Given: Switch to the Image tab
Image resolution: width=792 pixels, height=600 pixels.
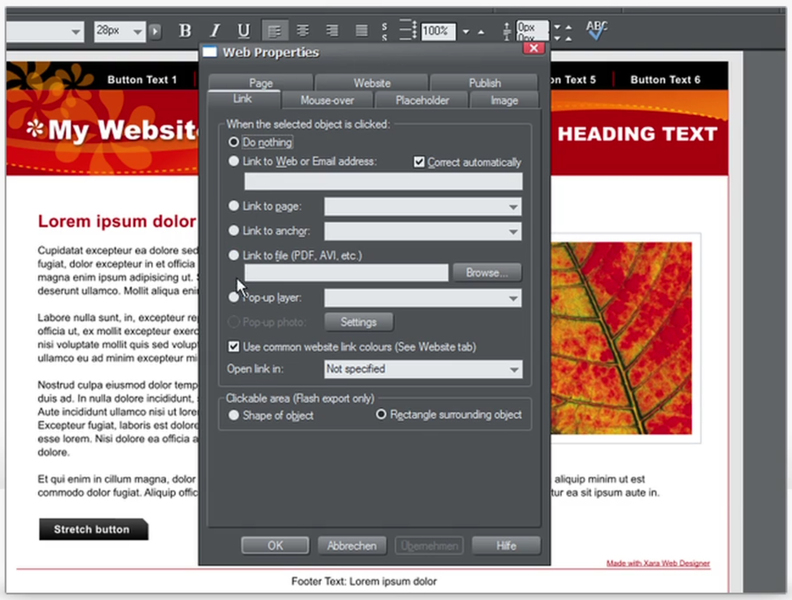Looking at the screenshot, I should [504, 100].
